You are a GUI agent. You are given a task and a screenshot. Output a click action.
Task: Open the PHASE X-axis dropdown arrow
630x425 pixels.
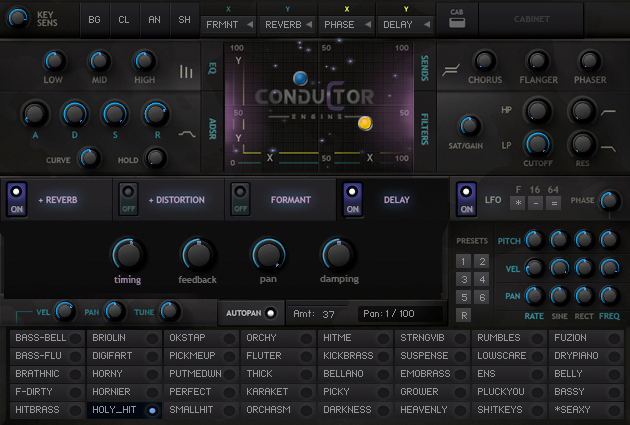pyautogui.click(x=368, y=25)
